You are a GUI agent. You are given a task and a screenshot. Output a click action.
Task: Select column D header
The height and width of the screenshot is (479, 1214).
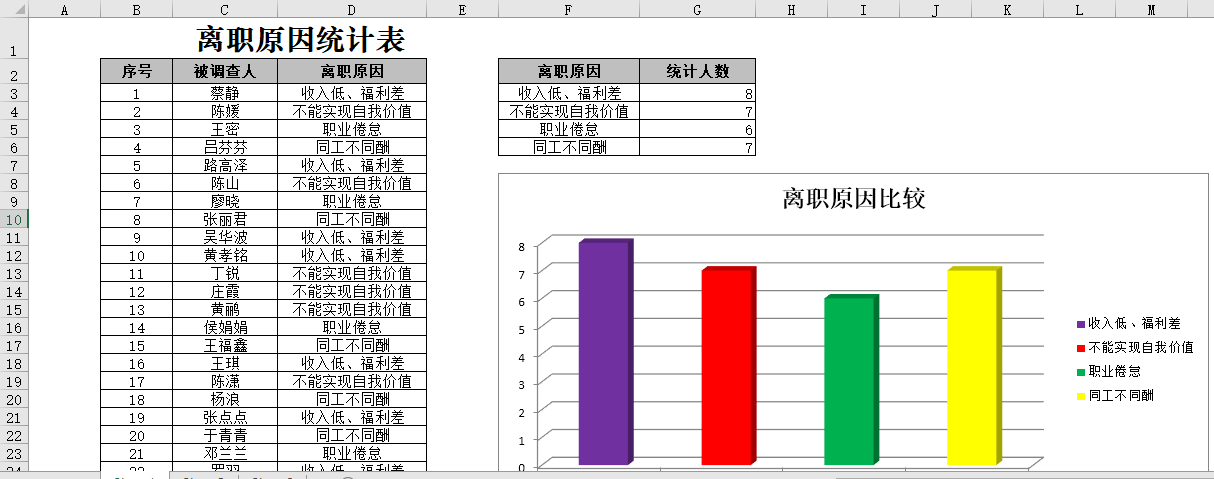[x=351, y=10]
